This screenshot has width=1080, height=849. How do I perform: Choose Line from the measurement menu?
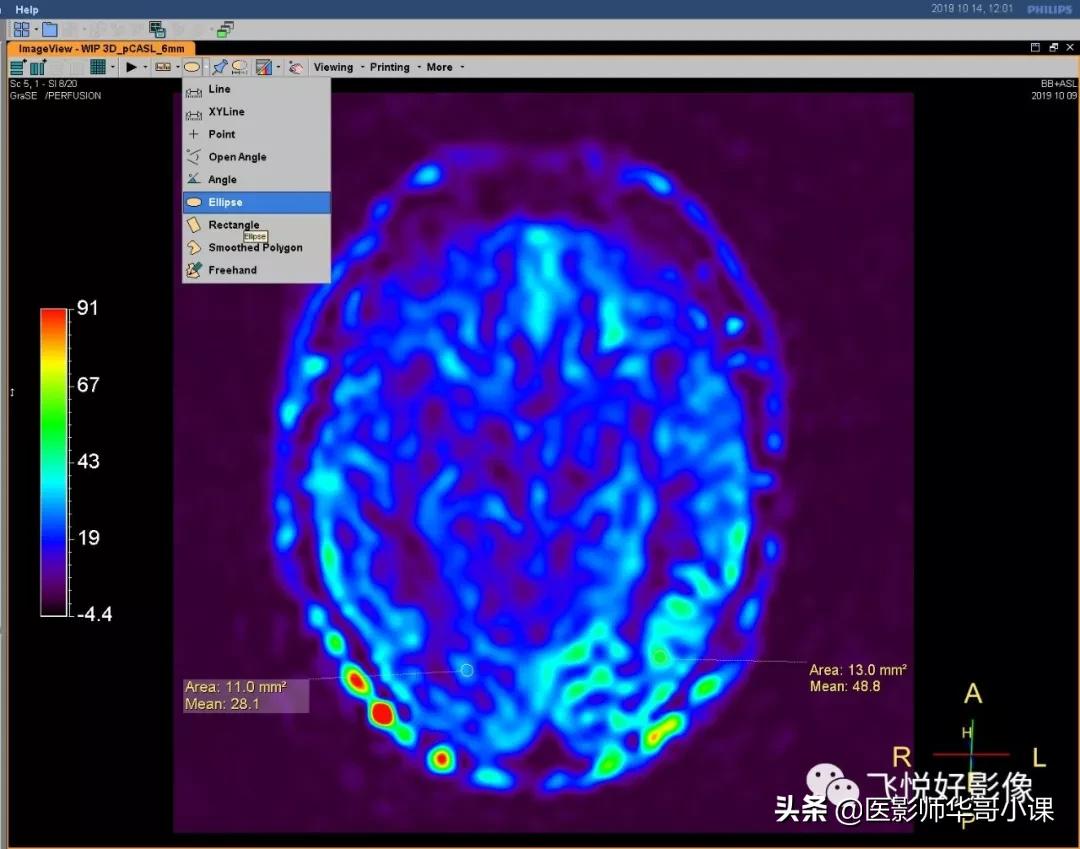coord(256,89)
